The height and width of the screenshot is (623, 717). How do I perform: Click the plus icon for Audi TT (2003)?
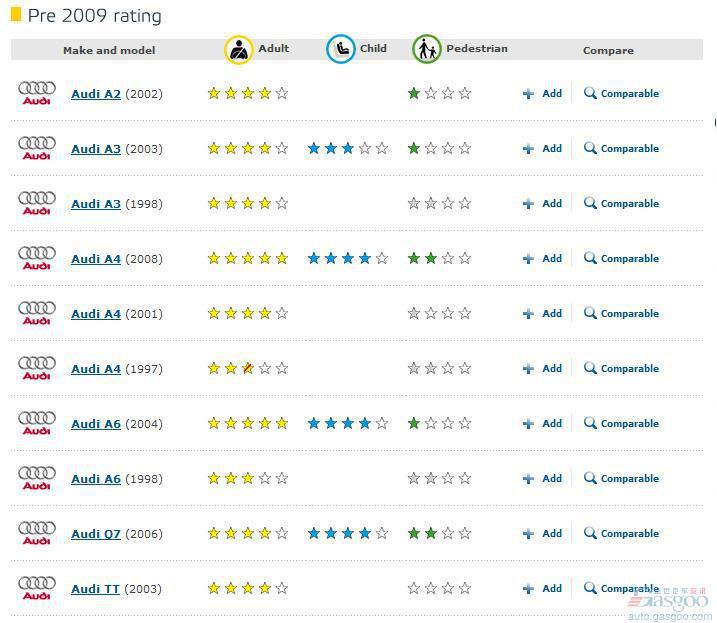coord(528,589)
